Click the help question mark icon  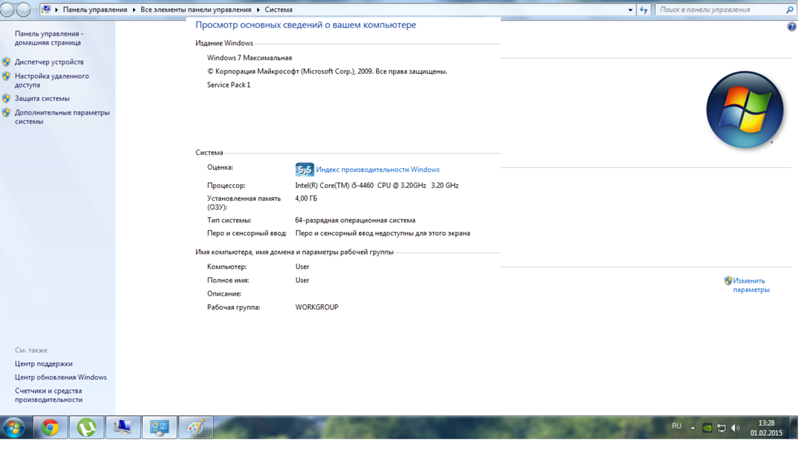pyautogui.click(x=792, y=27)
